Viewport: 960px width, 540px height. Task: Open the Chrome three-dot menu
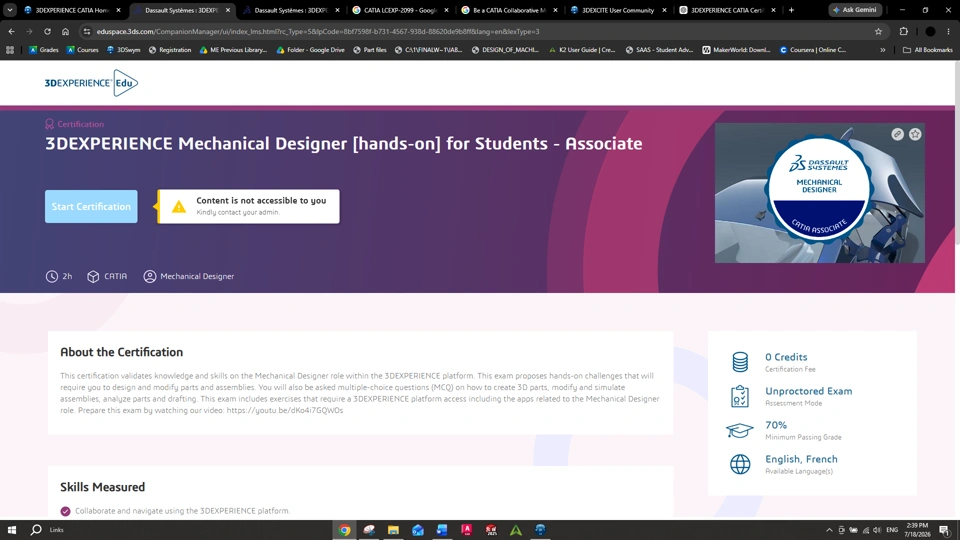[x=948, y=31]
